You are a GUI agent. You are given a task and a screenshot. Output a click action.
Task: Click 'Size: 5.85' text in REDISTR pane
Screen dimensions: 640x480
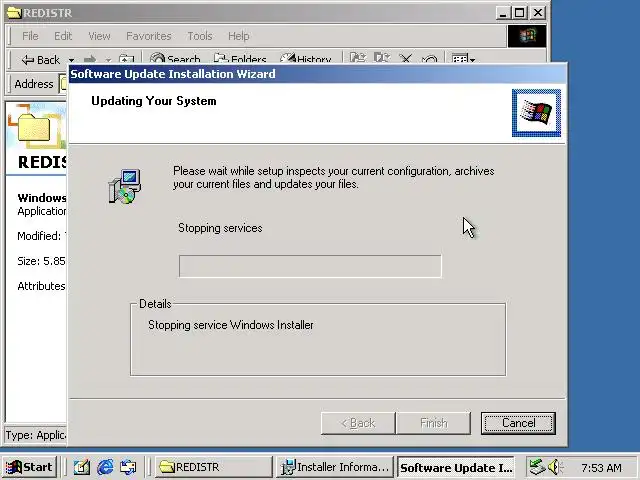click(41, 261)
